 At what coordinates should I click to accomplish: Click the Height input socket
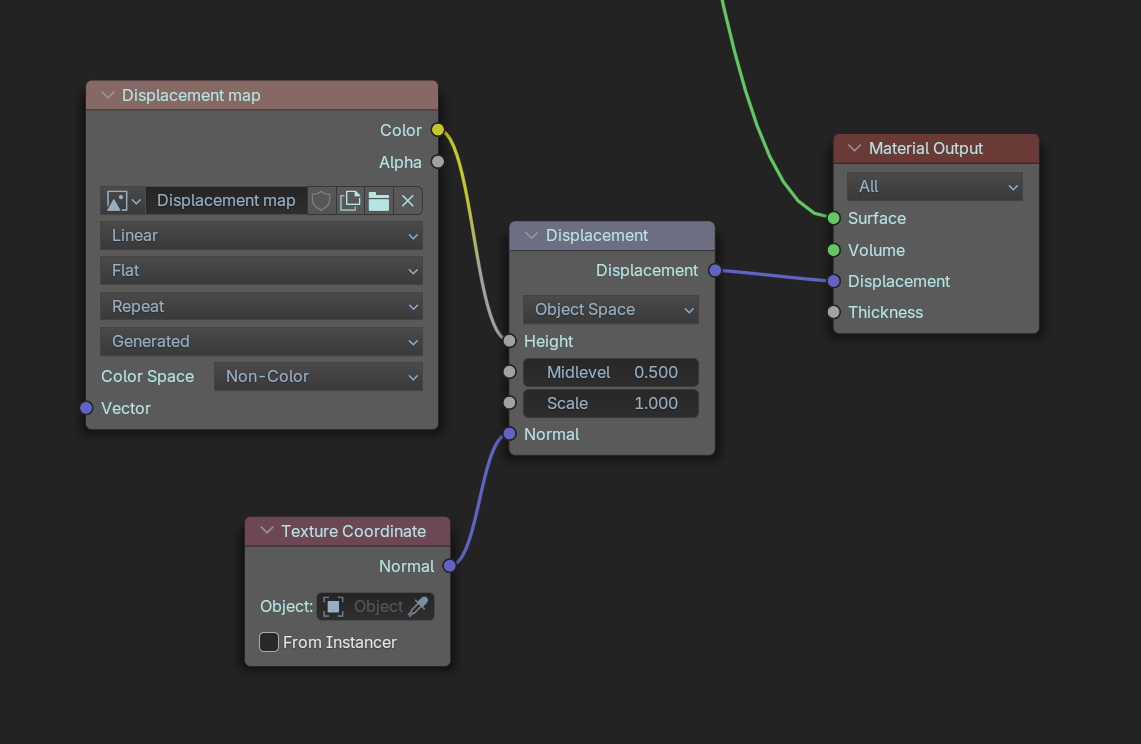[509, 341]
